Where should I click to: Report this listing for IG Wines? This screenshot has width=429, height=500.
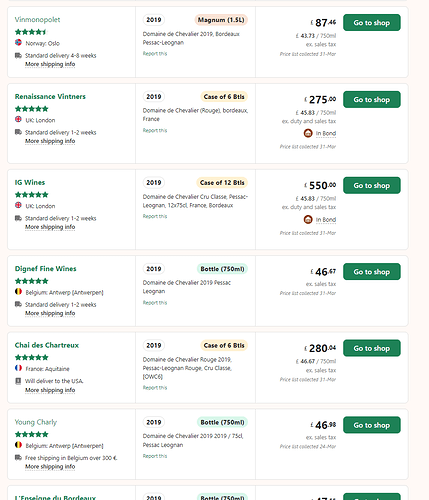point(155,216)
